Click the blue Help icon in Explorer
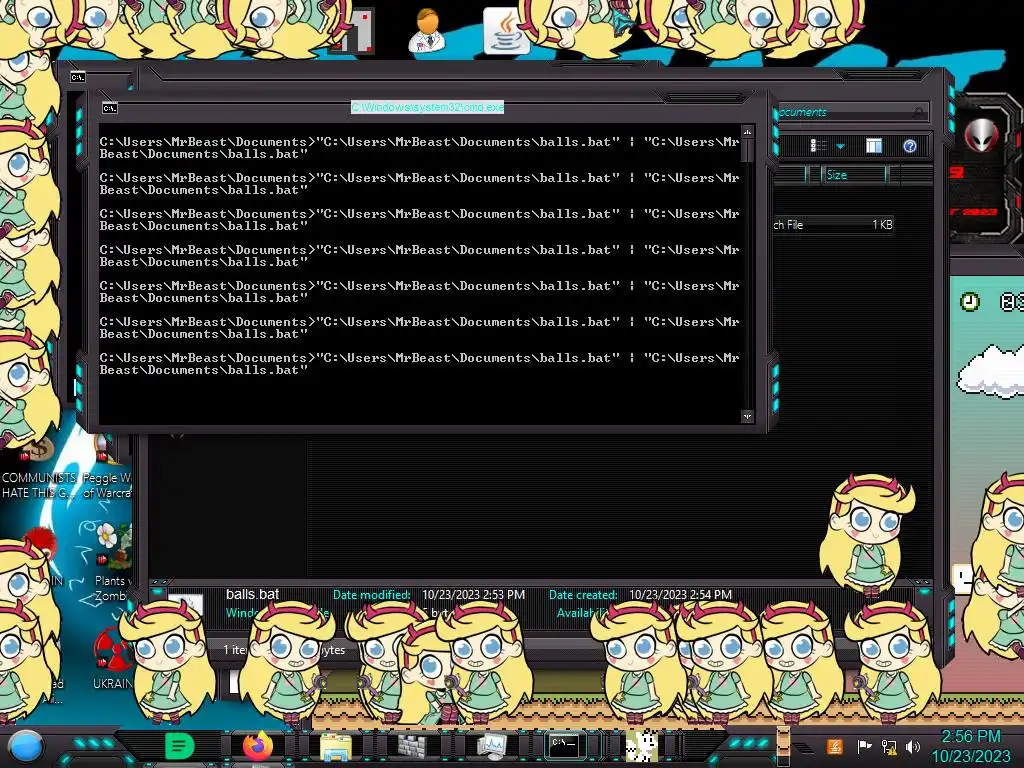 pos(910,146)
